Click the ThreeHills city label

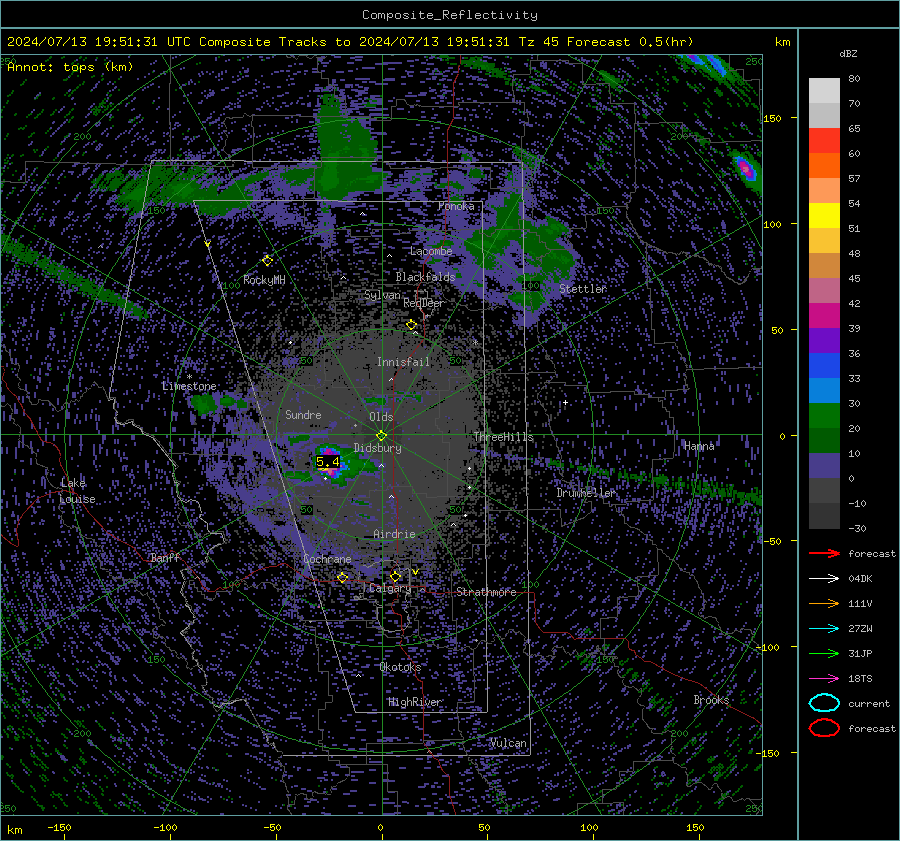[503, 437]
